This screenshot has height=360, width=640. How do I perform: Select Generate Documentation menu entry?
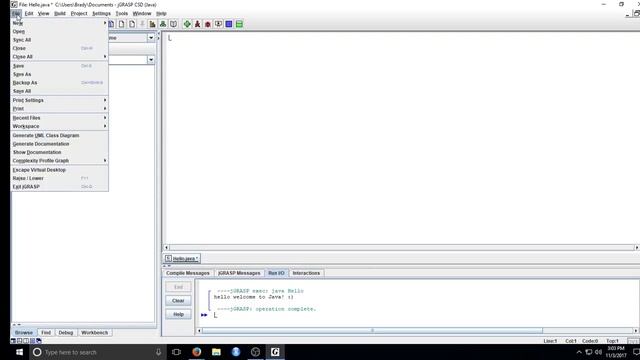point(60,144)
